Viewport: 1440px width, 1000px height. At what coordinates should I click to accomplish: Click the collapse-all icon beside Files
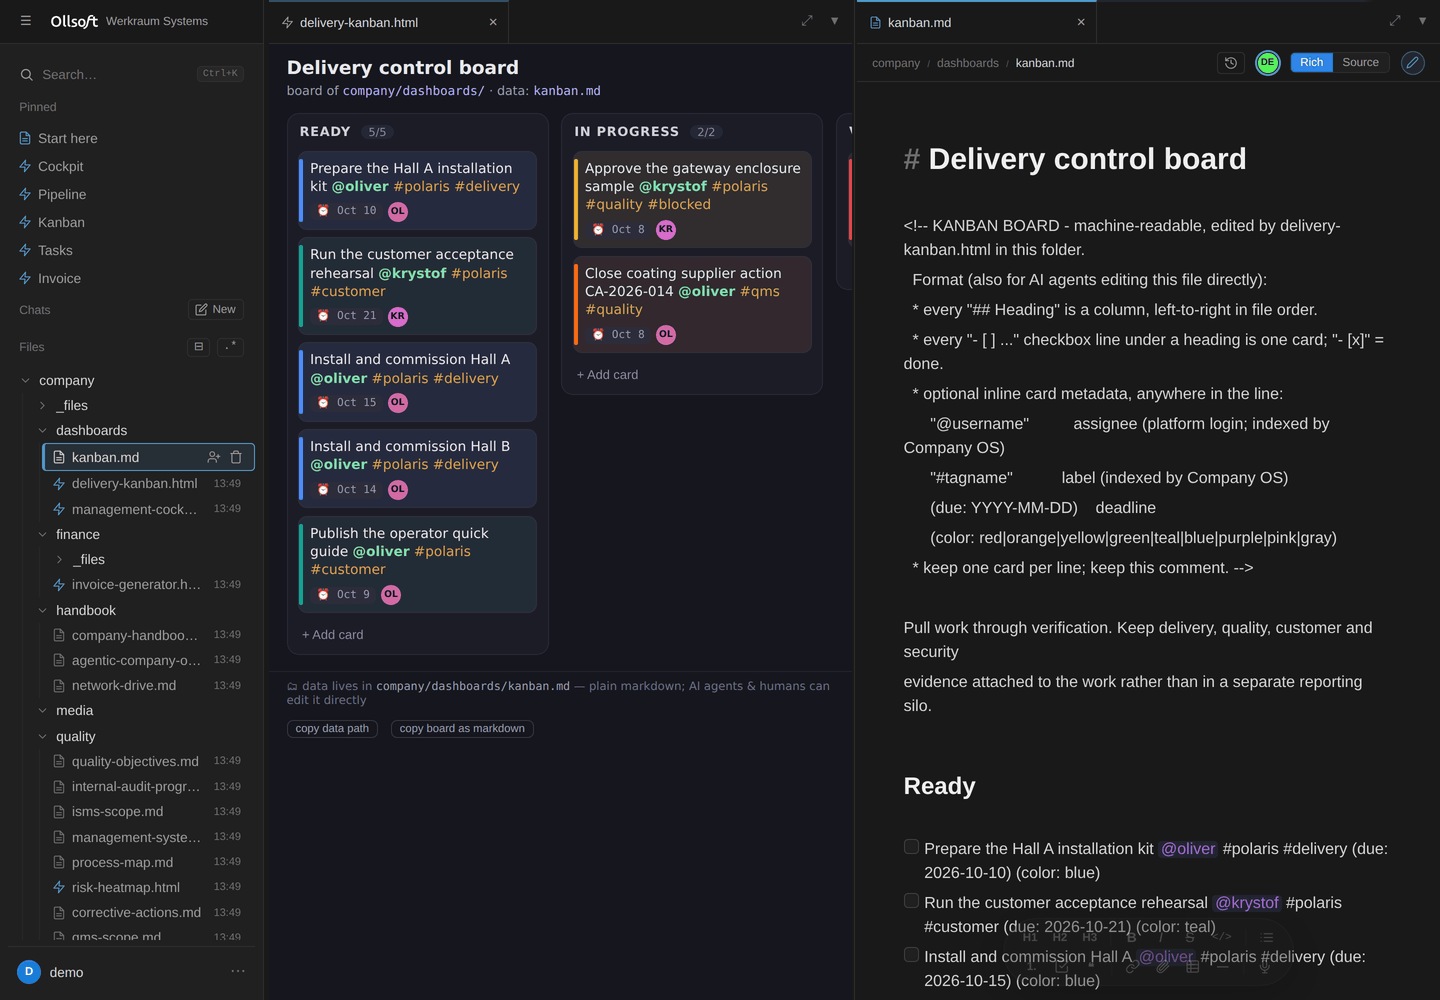(x=199, y=347)
